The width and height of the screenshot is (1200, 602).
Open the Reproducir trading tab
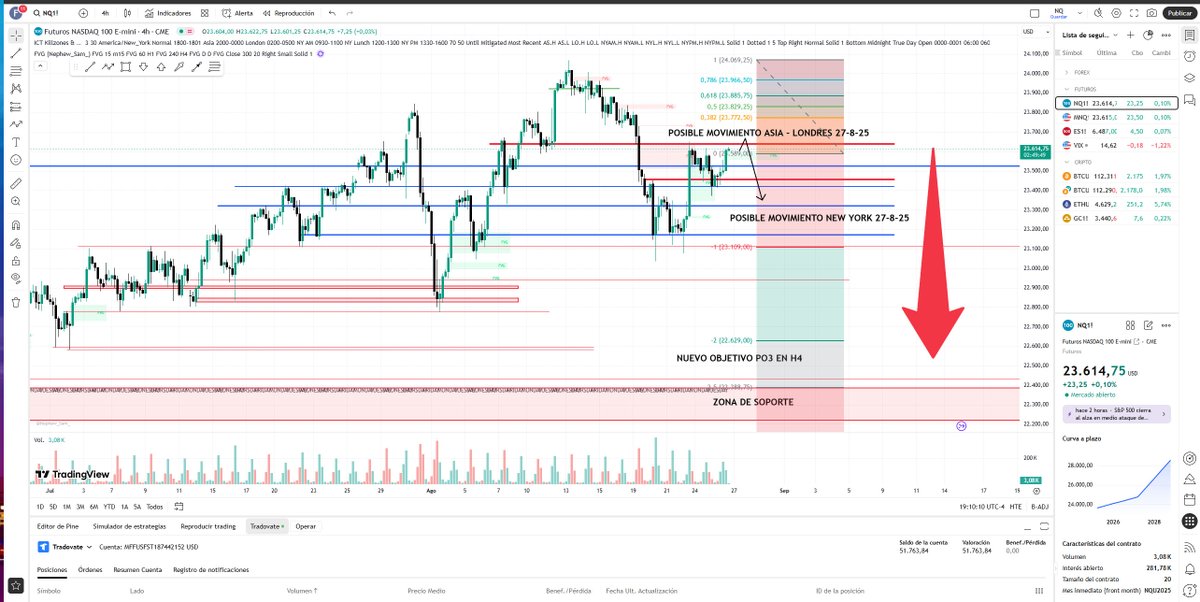coord(208,525)
